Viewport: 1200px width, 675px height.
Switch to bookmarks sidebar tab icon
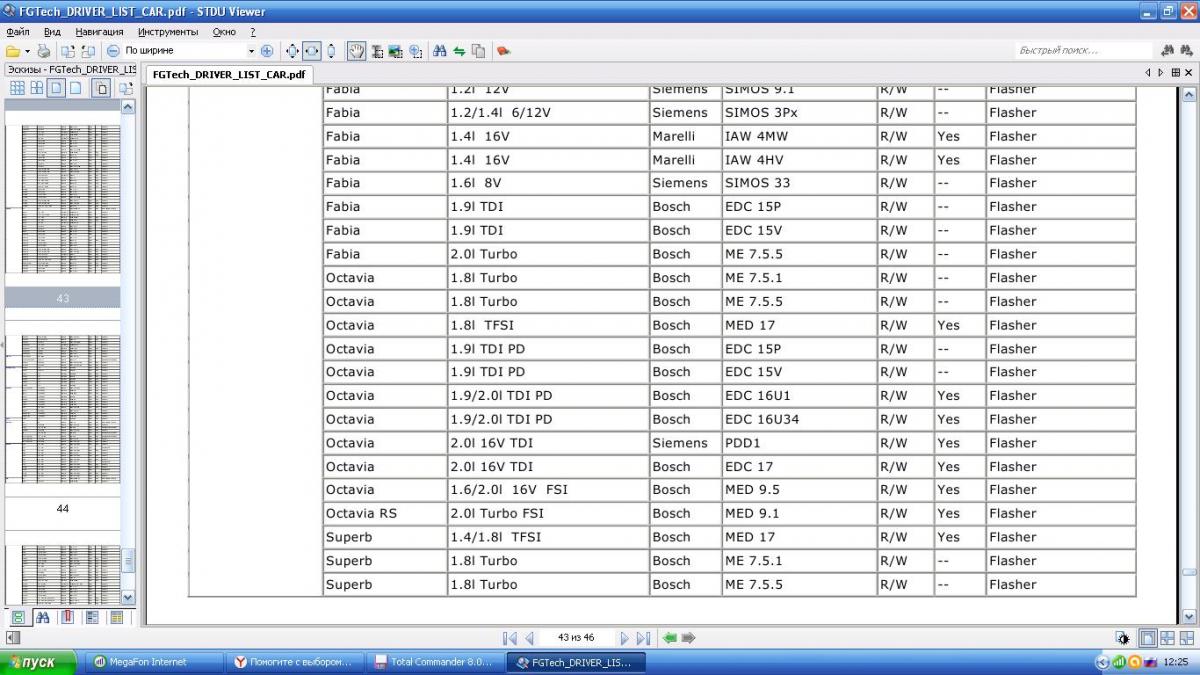(x=68, y=618)
